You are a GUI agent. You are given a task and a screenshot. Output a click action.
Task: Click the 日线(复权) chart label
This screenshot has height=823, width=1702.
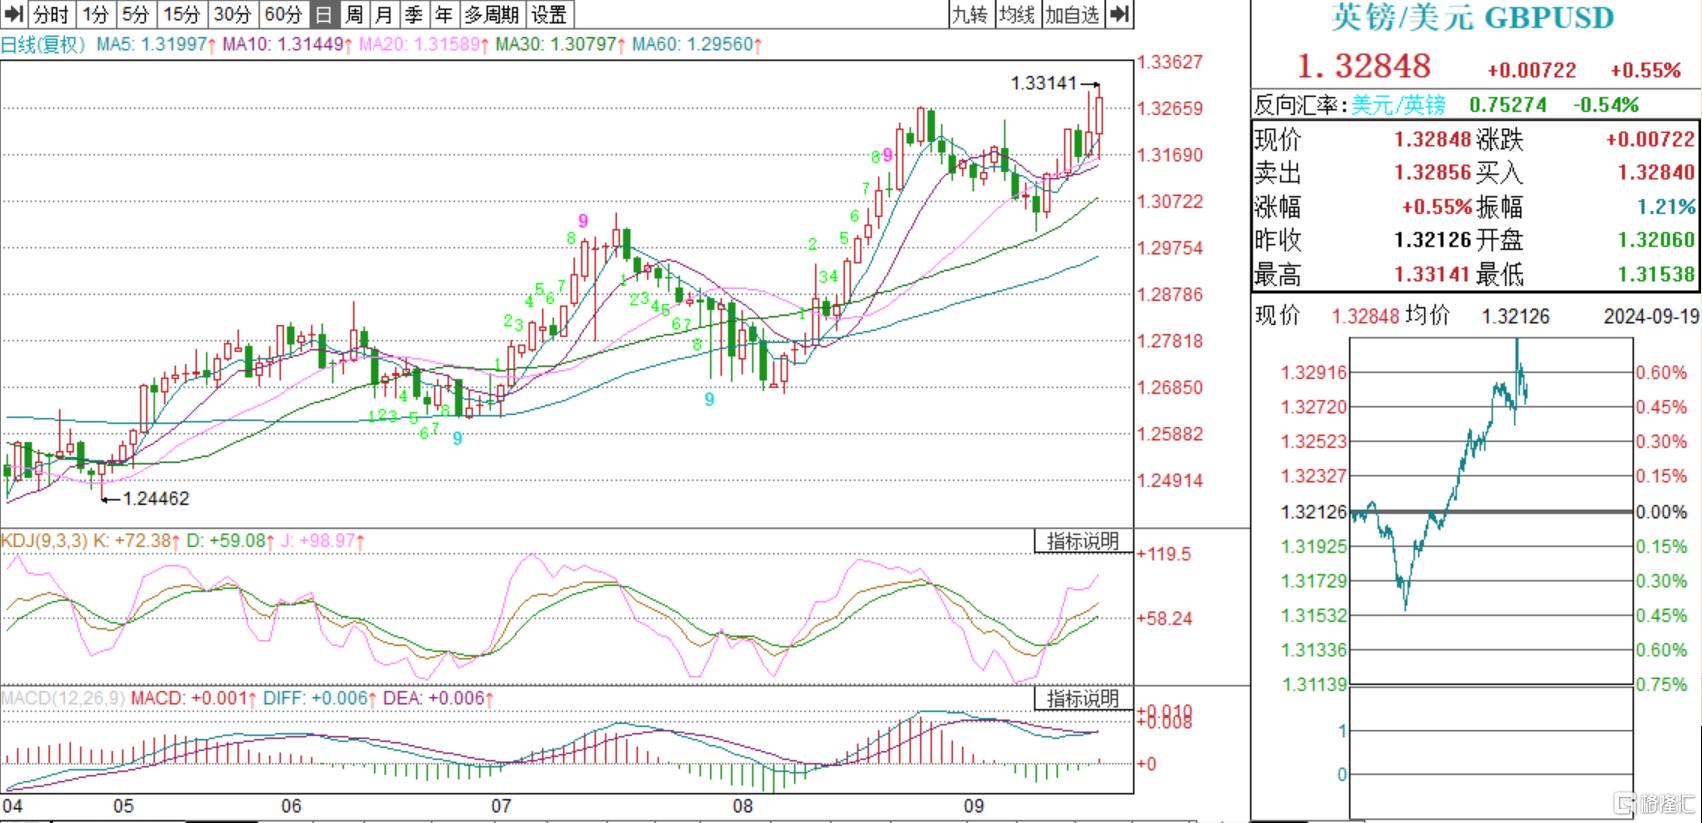click(x=44, y=45)
